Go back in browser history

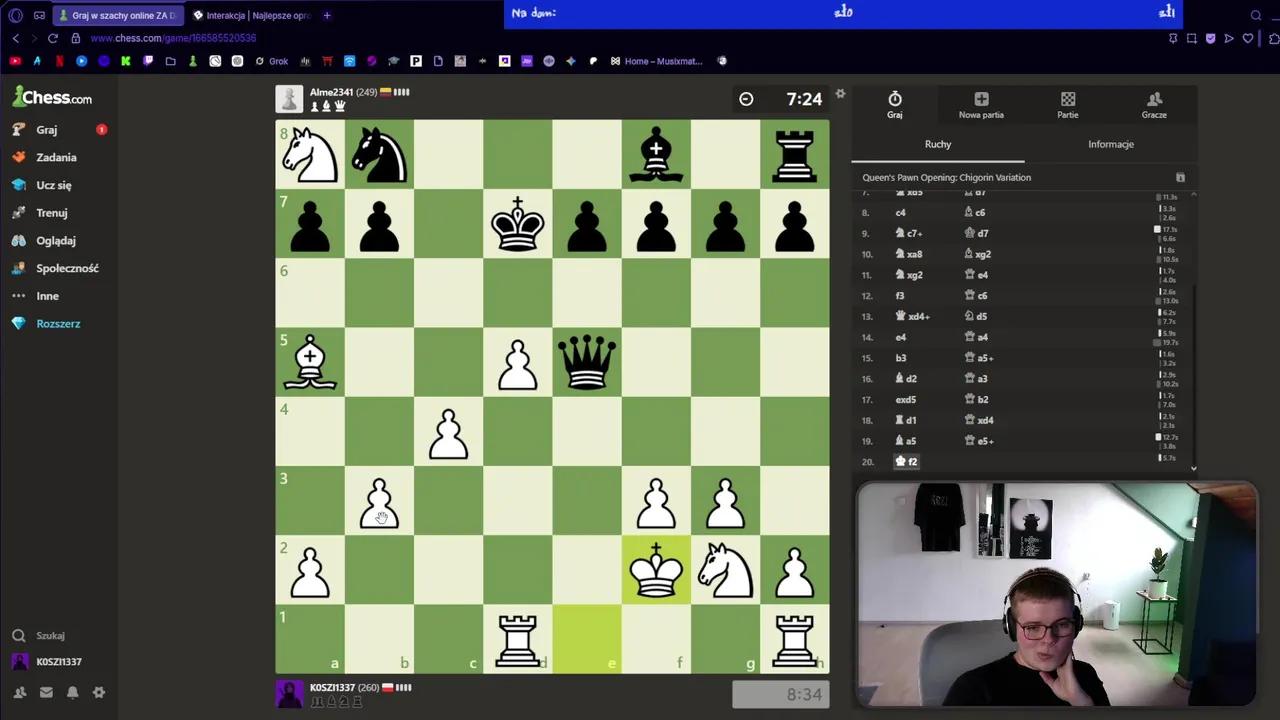tap(15, 38)
